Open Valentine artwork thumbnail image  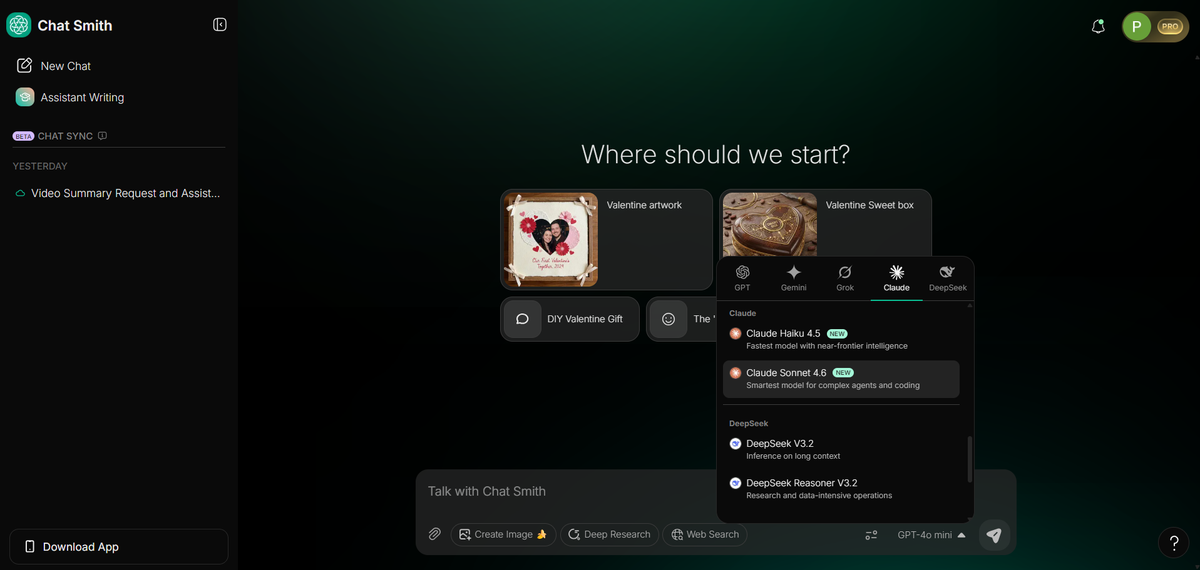point(551,240)
